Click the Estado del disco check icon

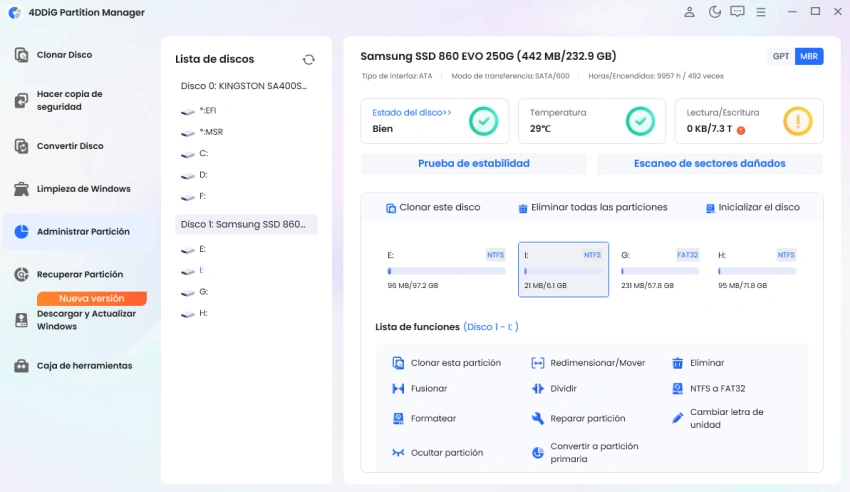(x=484, y=121)
